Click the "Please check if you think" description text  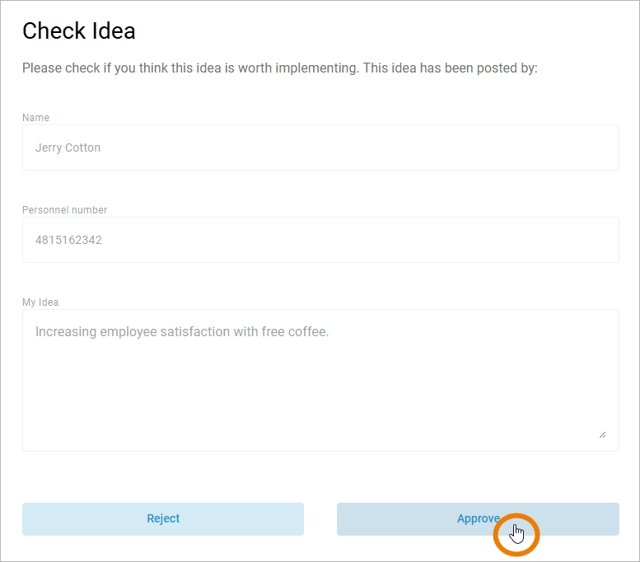coord(100,68)
